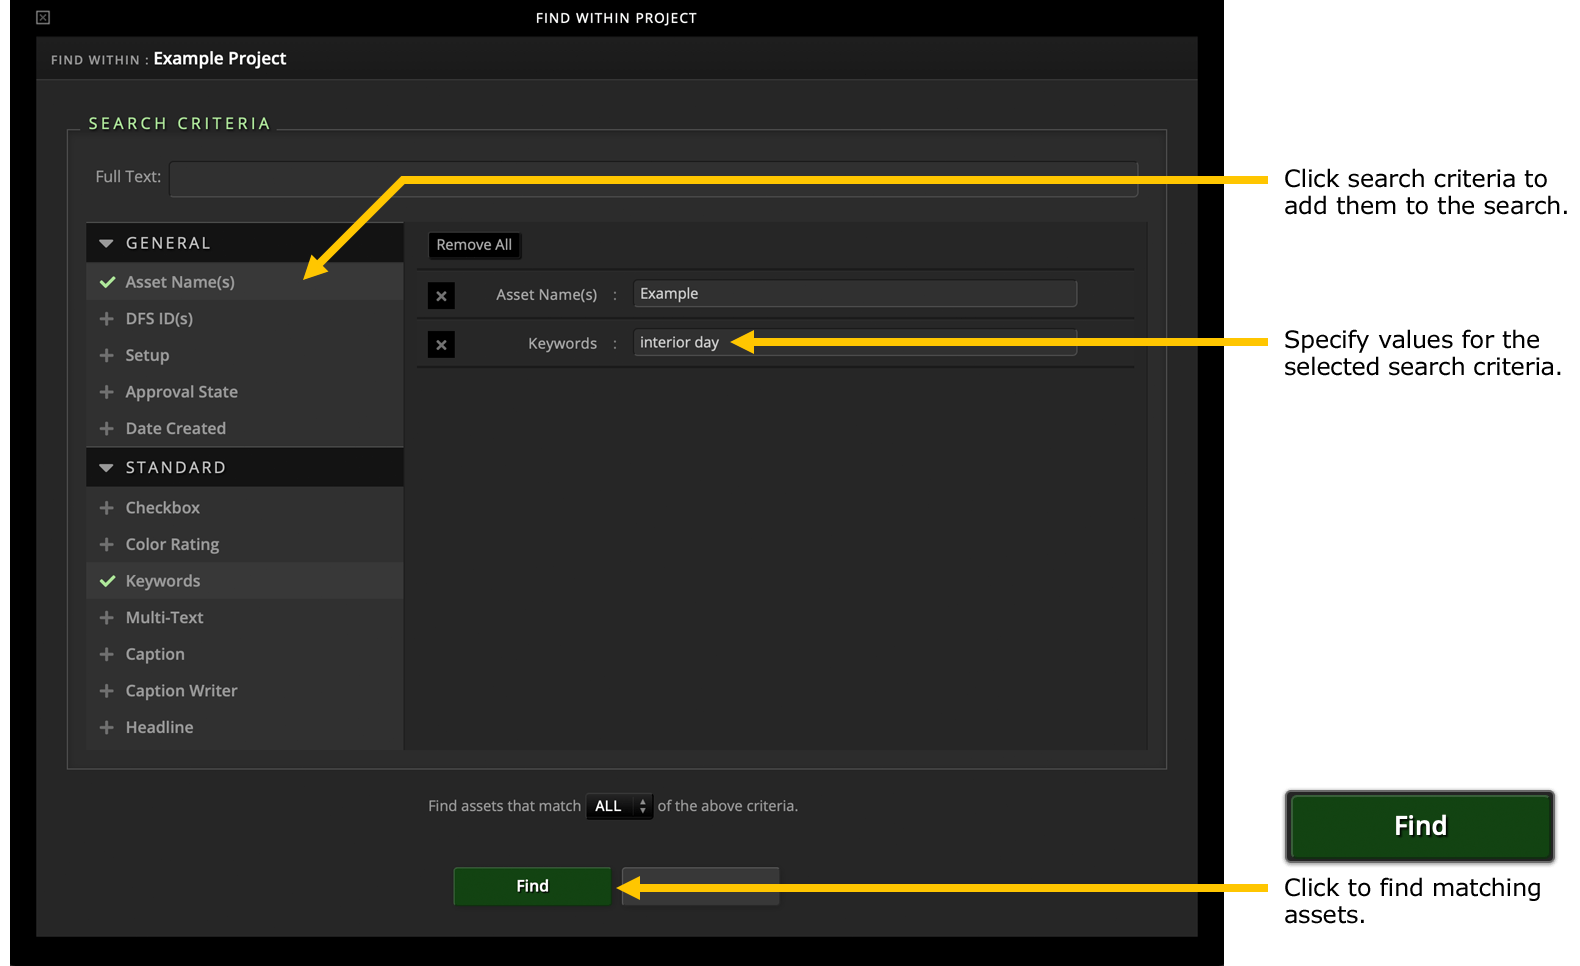1580x966 pixels.
Task: Add Approval State plus icon
Action: tap(107, 392)
